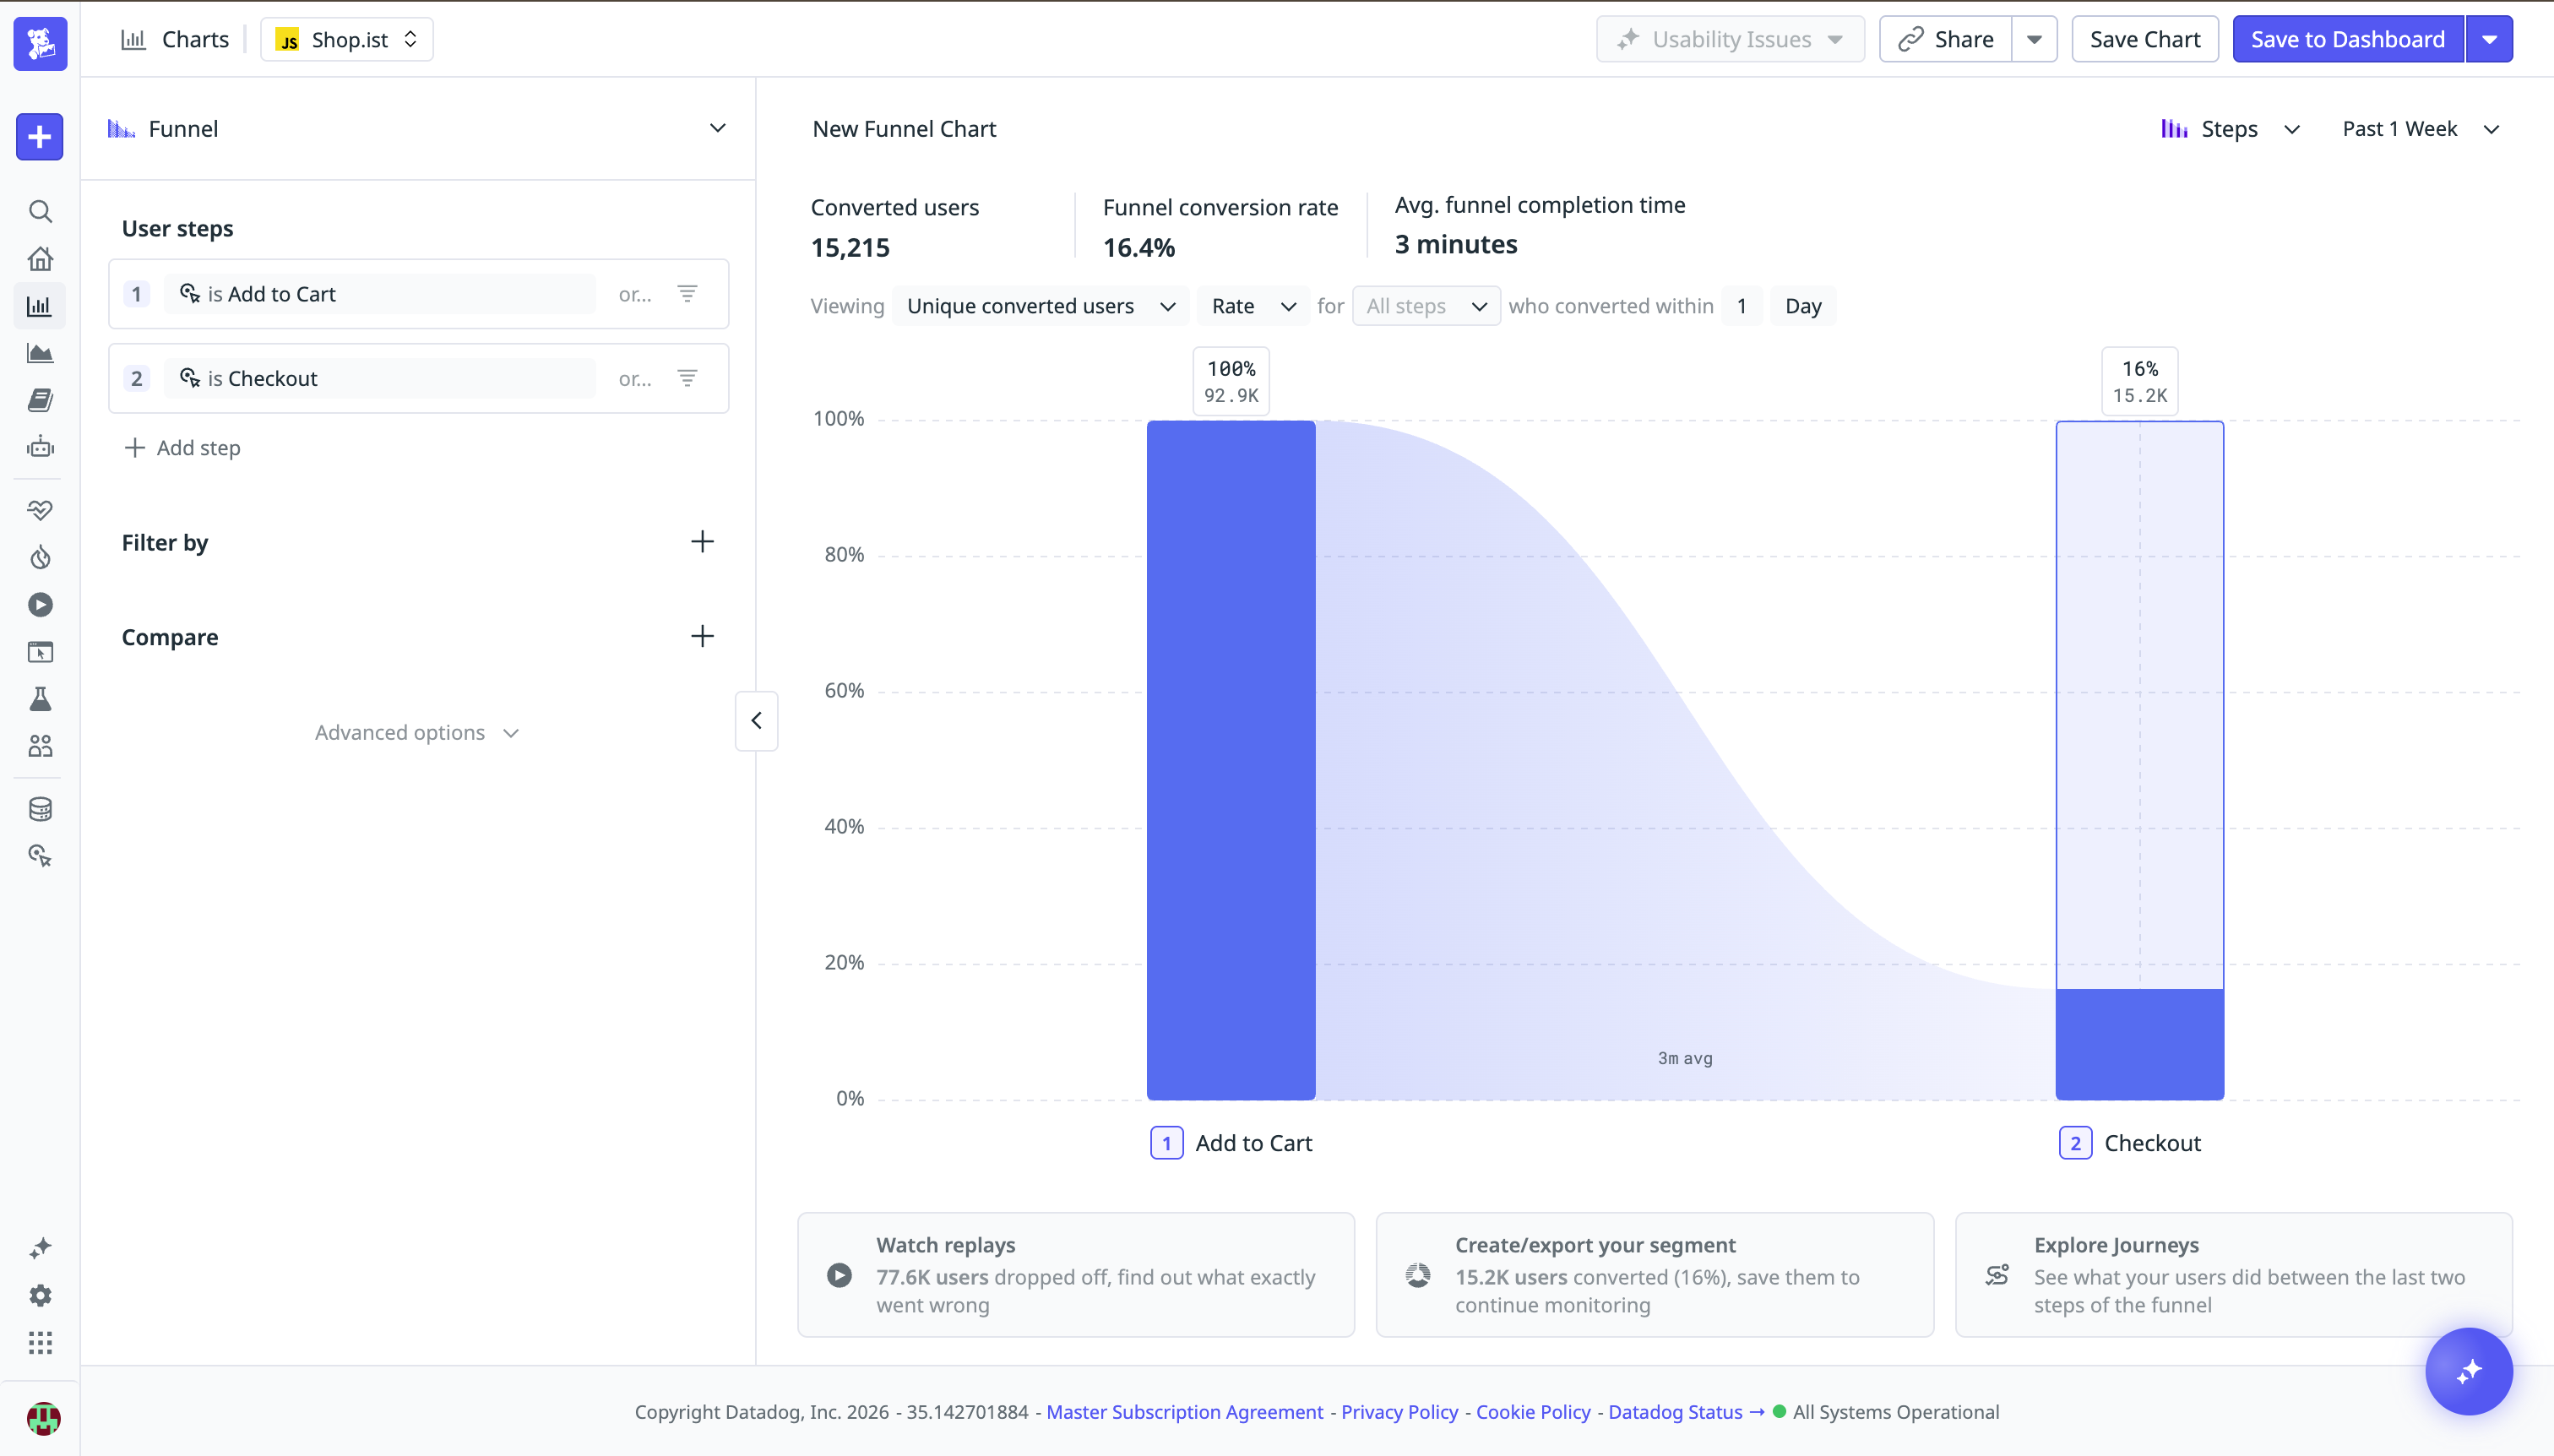Open the Usability Issues dropdown
Image resolution: width=2554 pixels, height=1456 pixels.
pyautogui.click(x=1730, y=39)
